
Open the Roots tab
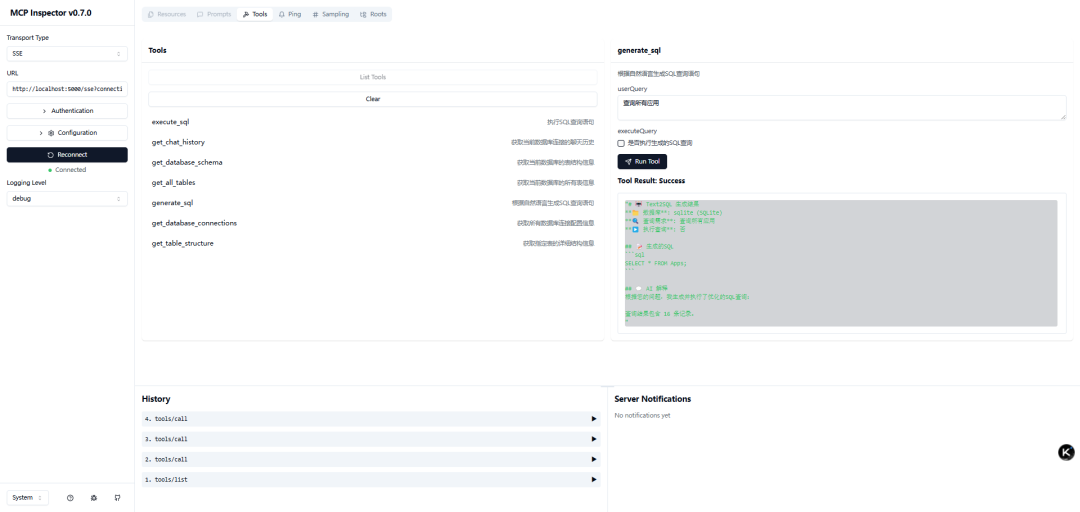pyautogui.click(x=373, y=14)
